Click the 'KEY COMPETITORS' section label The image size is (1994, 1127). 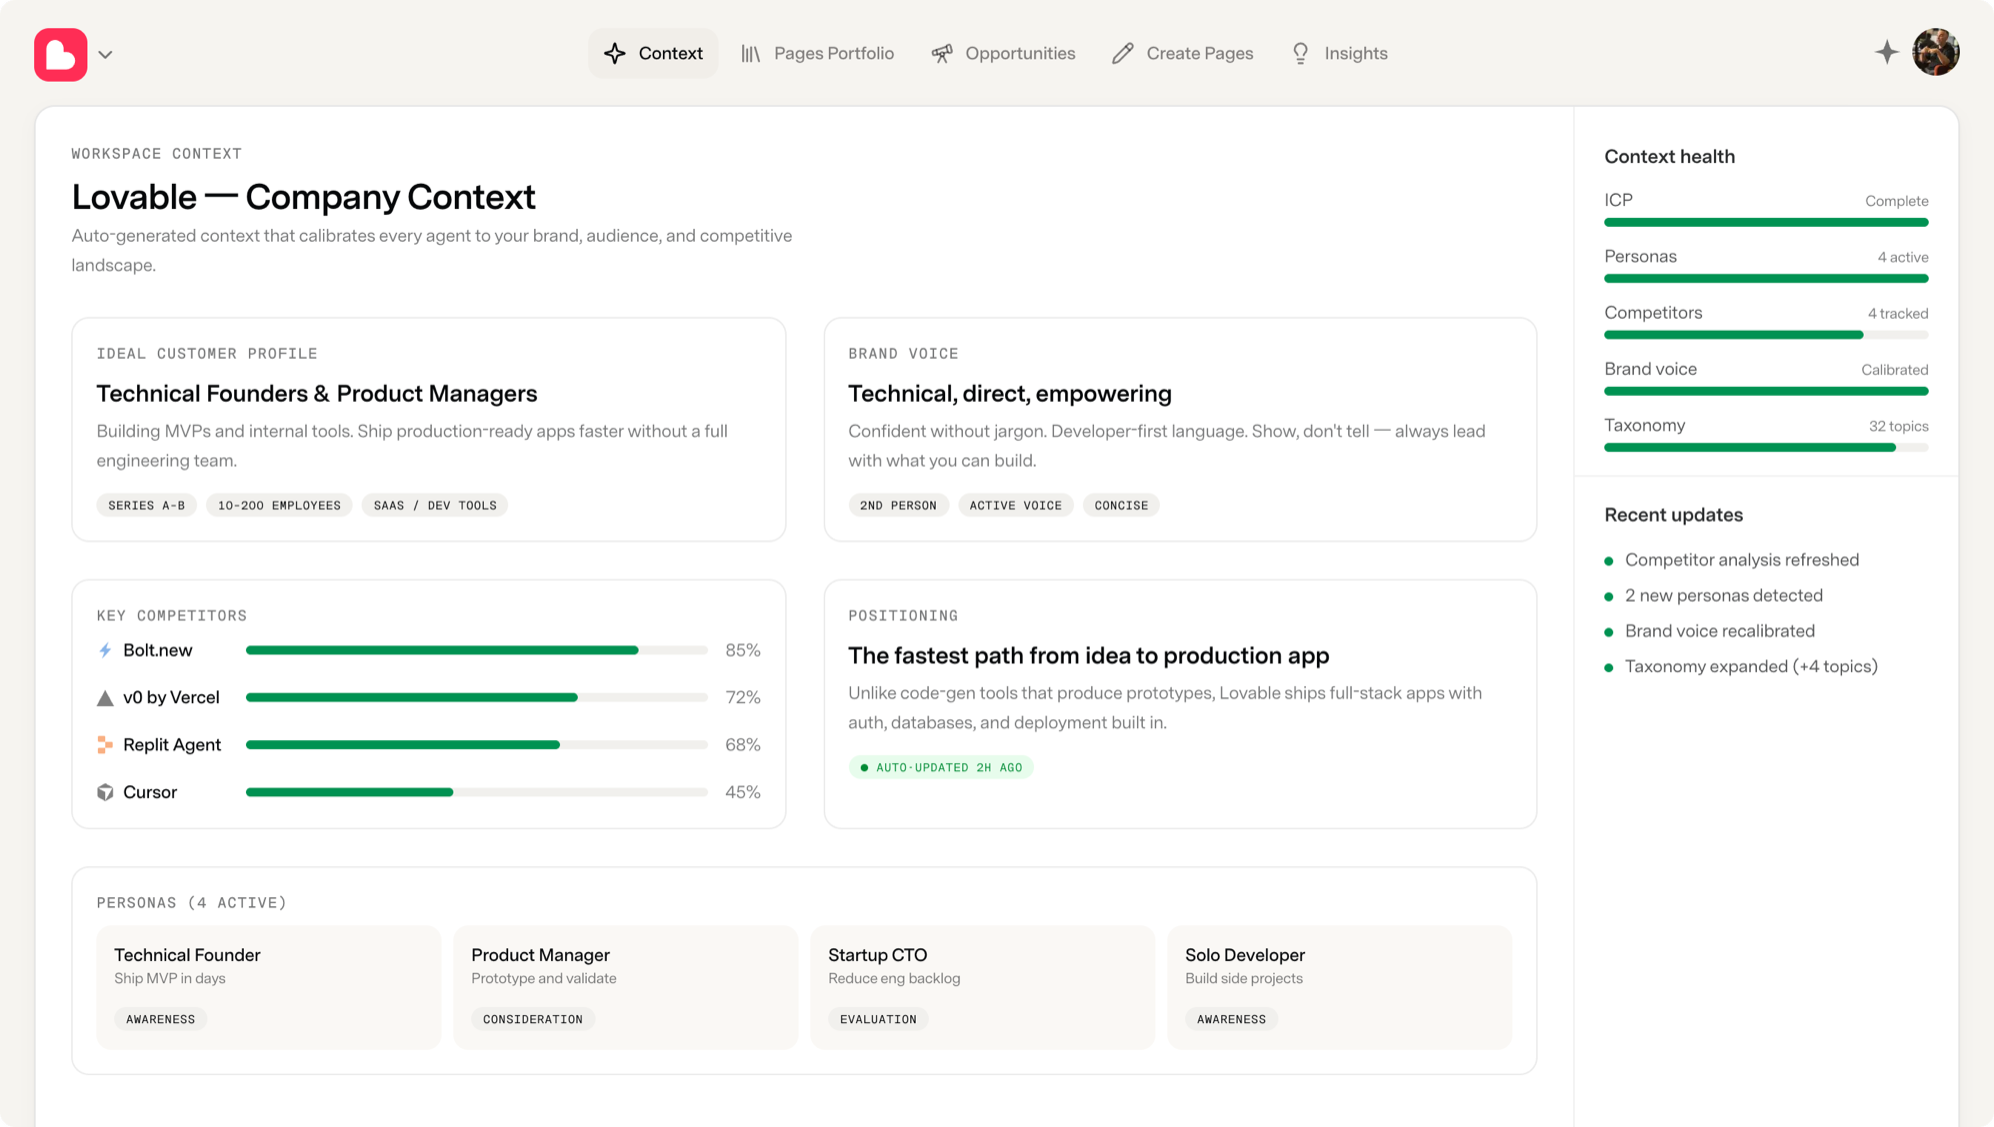coord(172,616)
